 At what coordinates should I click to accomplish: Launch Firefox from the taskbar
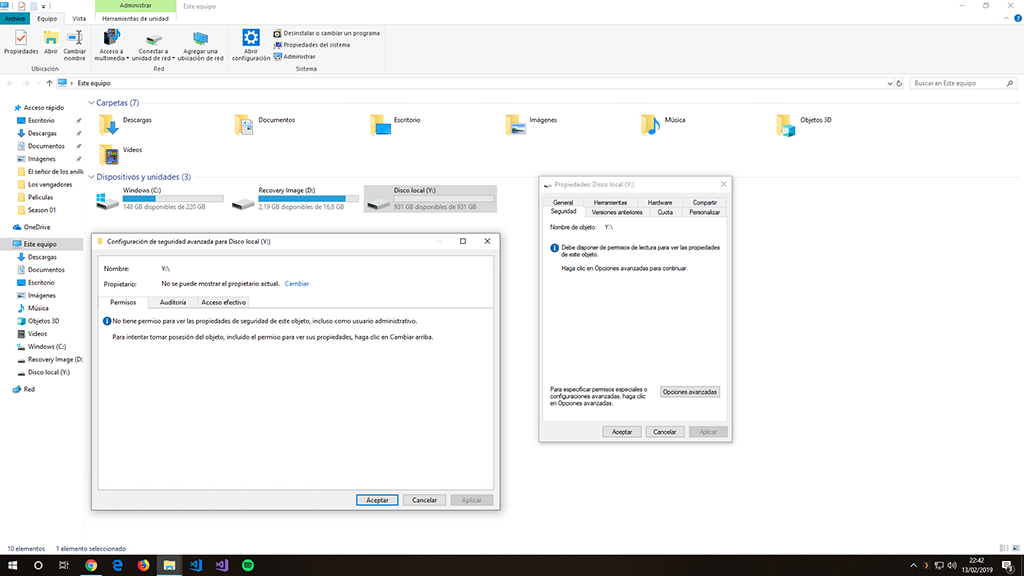point(143,565)
